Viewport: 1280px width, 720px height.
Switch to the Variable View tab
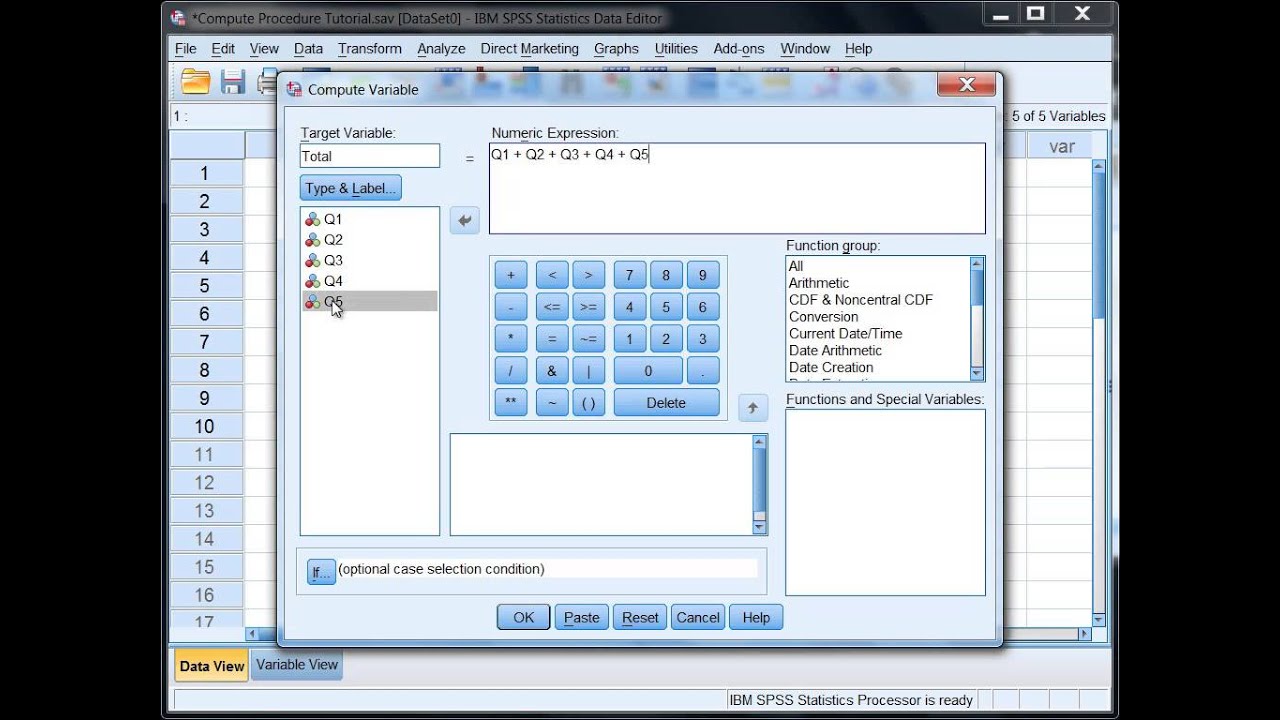click(x=297, y=665)
